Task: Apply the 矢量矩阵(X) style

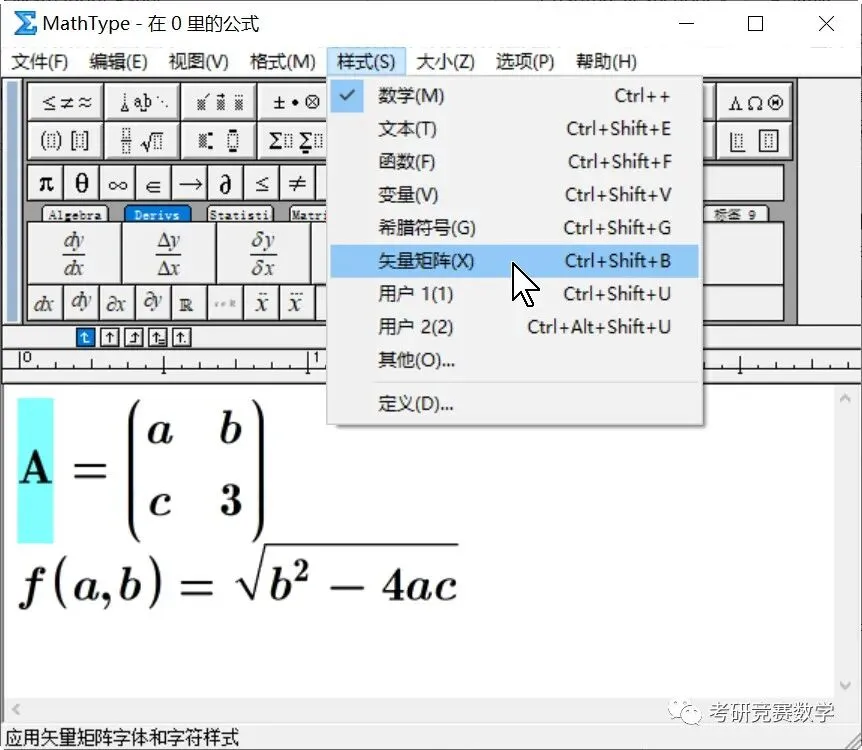Action: tap(515, 261)
